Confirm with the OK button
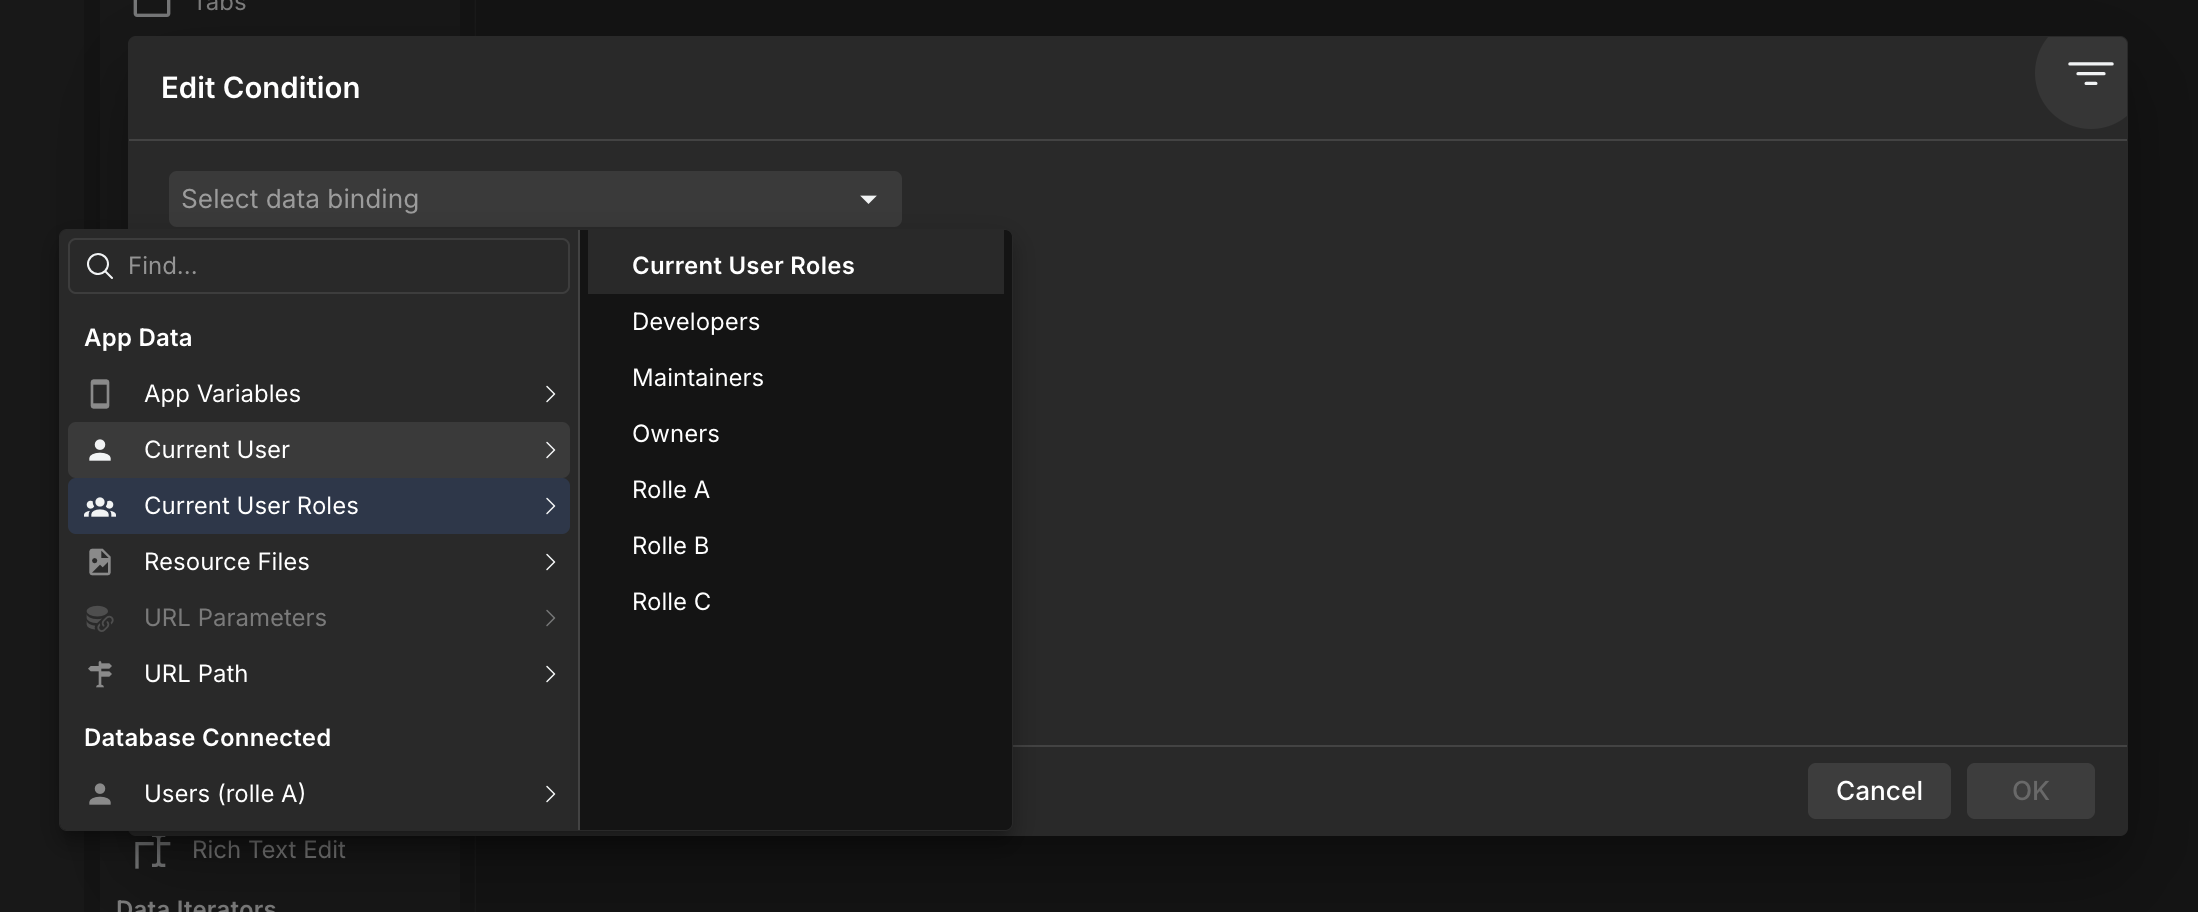The image size is (2198, 912). point(2030,791)
